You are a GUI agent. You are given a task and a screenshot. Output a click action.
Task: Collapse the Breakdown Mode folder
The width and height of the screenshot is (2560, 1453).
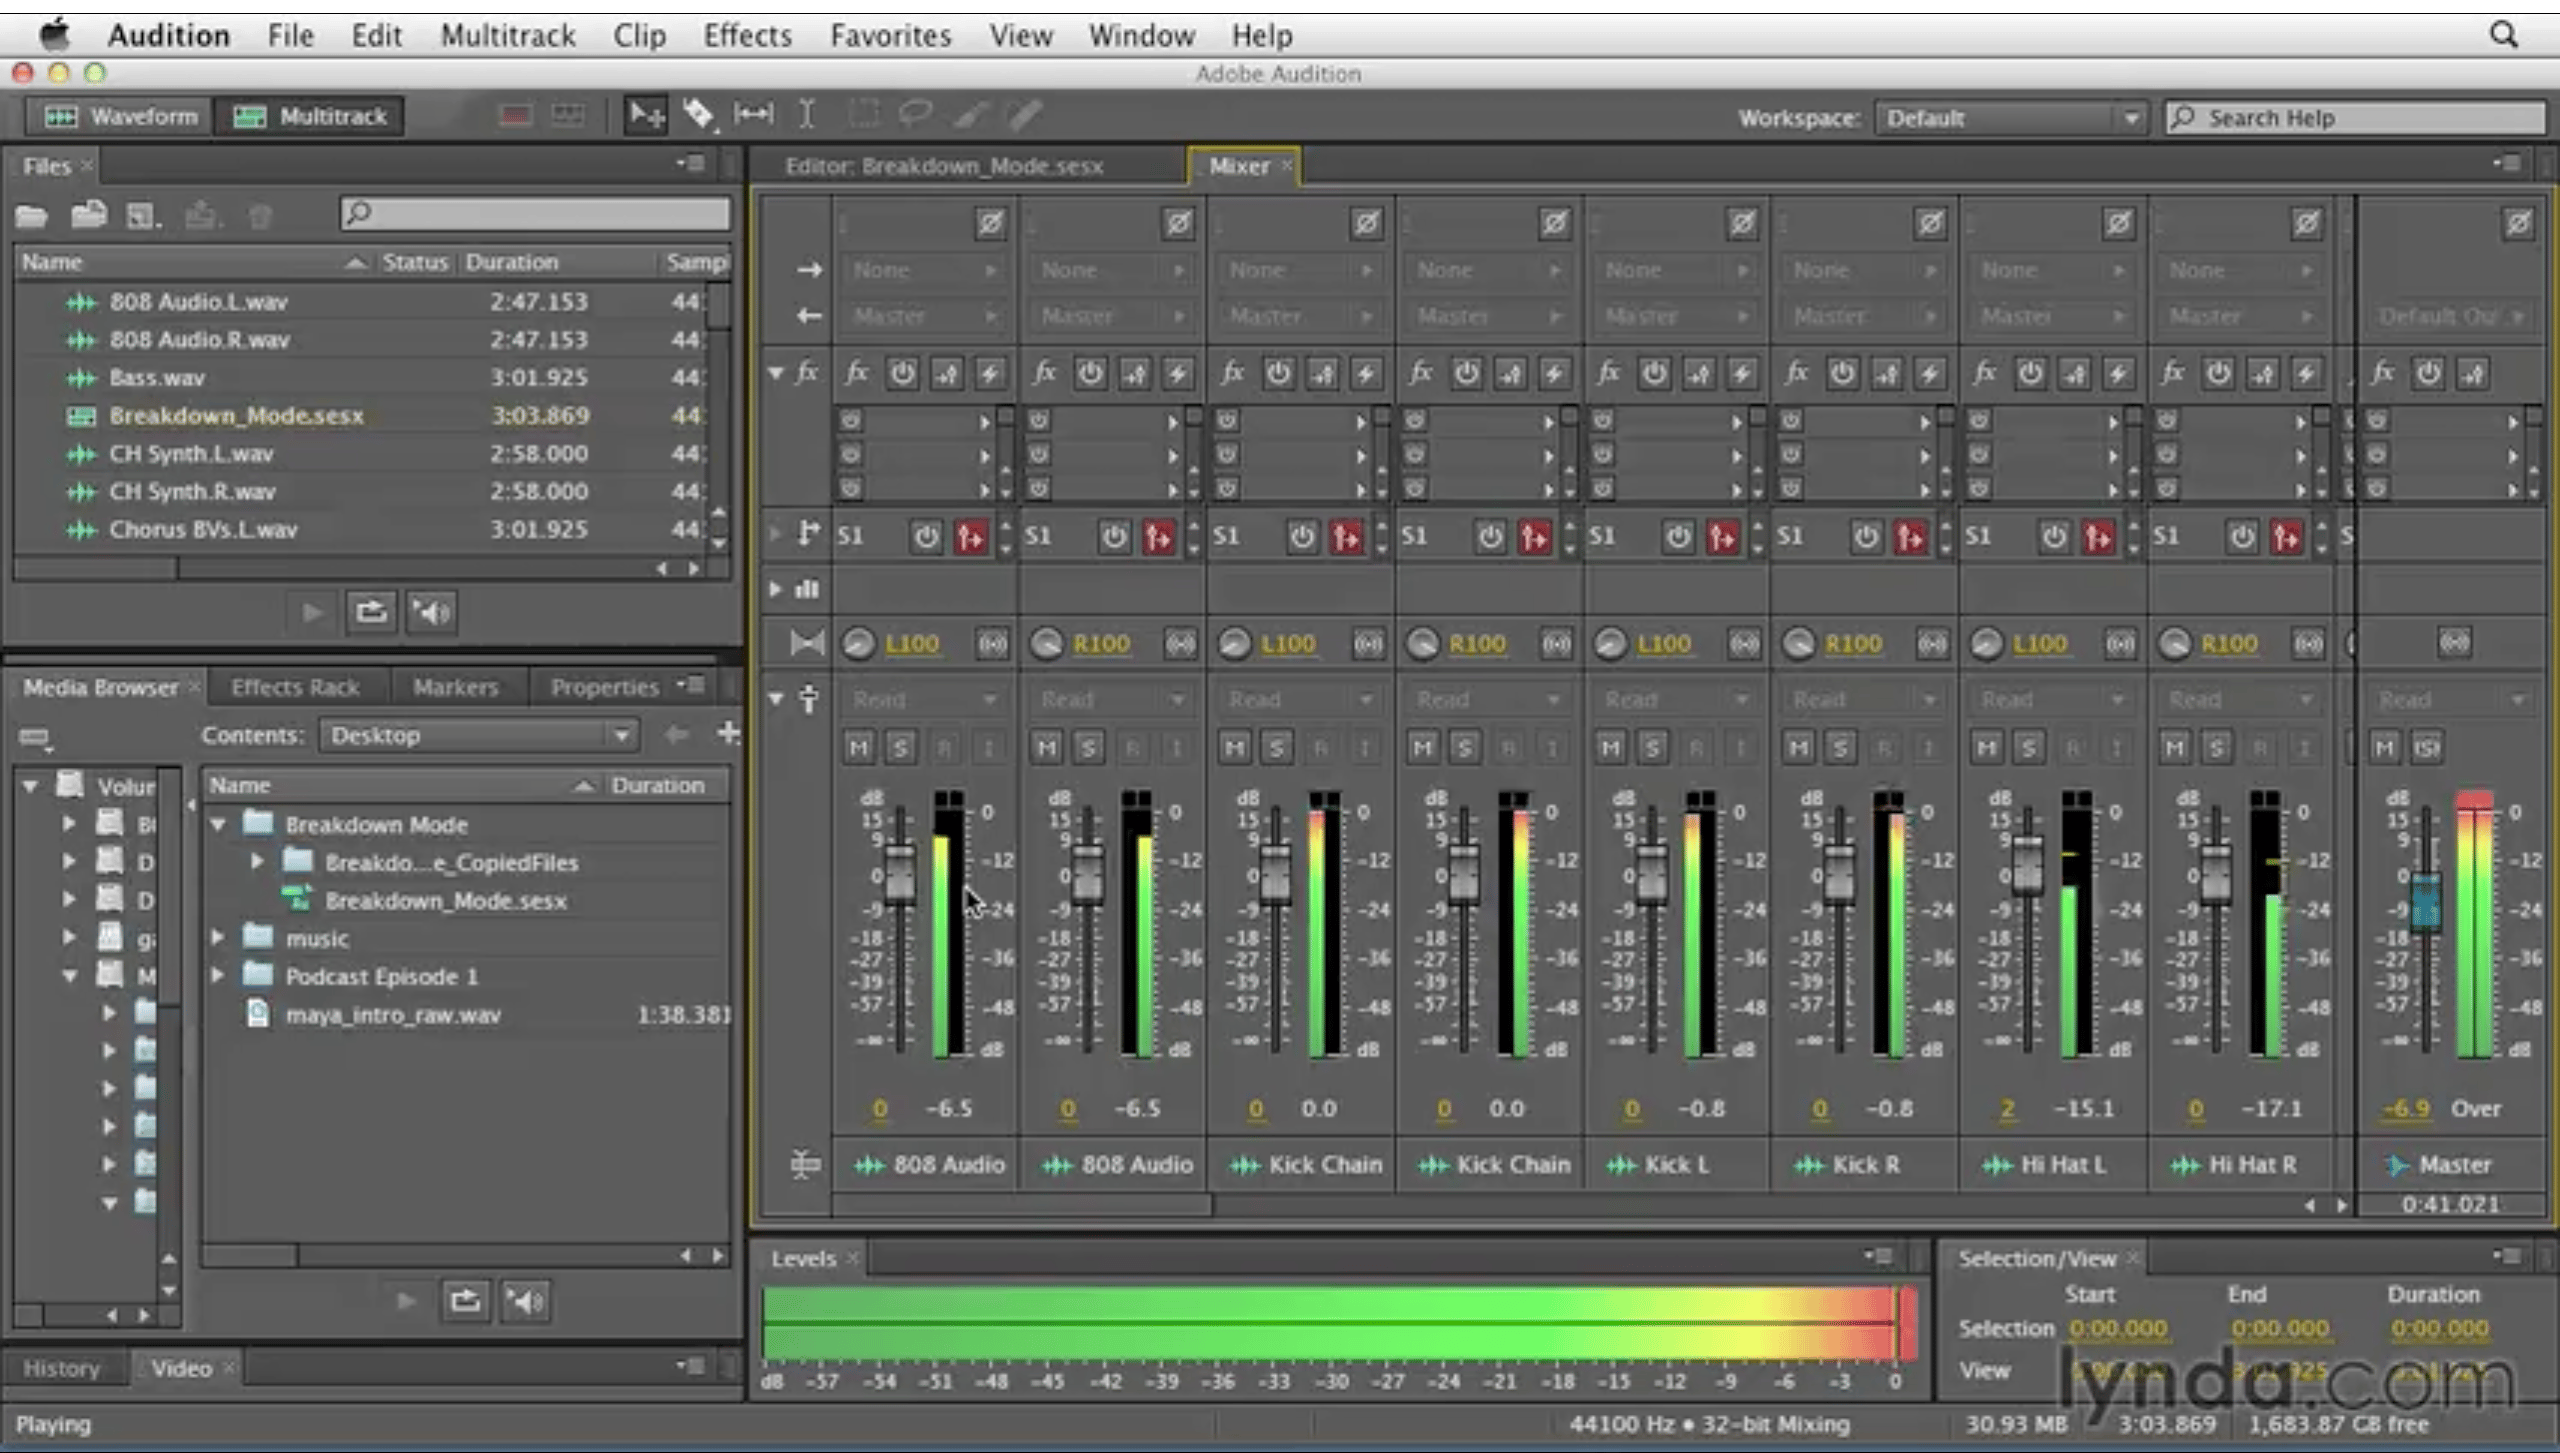(x=219, y=825)
